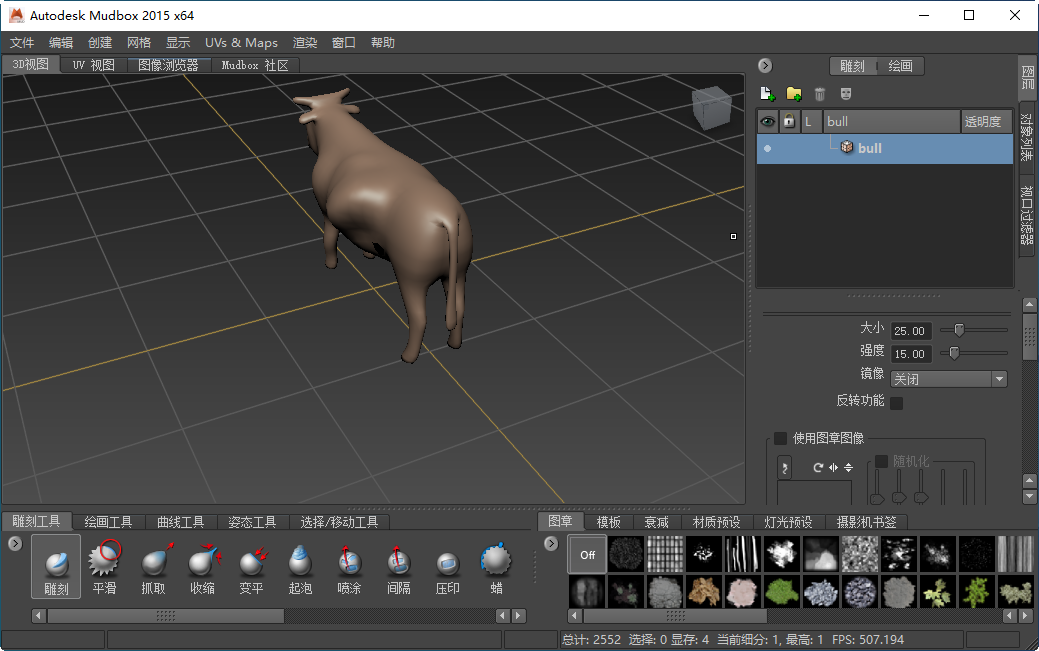Switch to the 绘画工具 tab
Image resolution: width=1039 pixels, height=651 pixels.
tap(109, 522)
